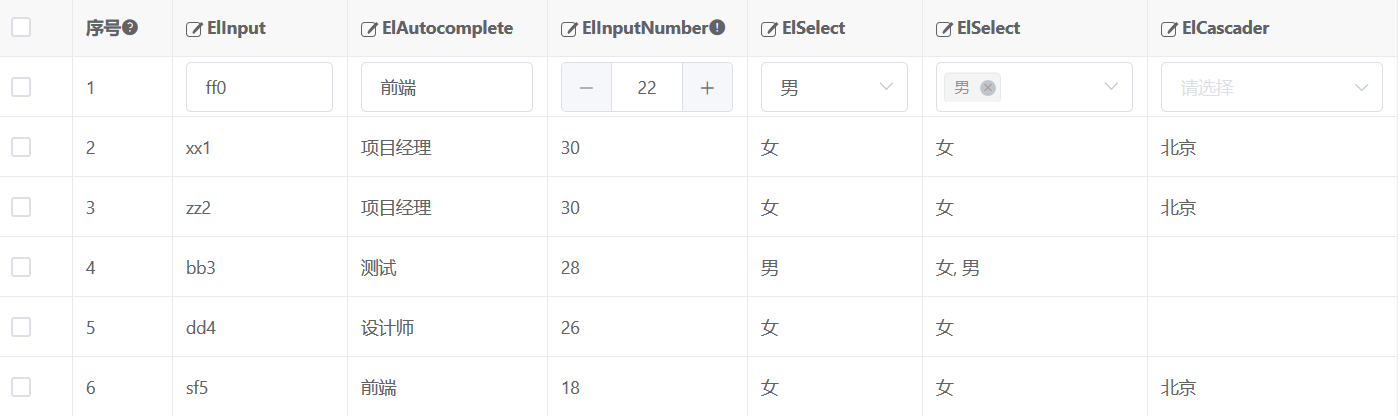Click the 设计师 cell in row 5
Screen dimensions: 1398x416
click(x=387, y=328)
